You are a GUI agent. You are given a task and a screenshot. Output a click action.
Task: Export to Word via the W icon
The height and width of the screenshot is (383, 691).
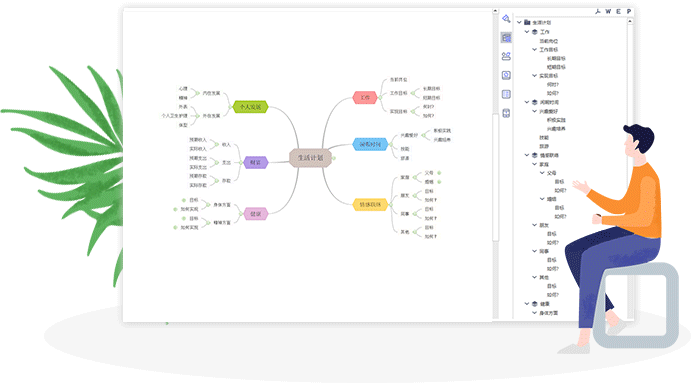[608, 11]
